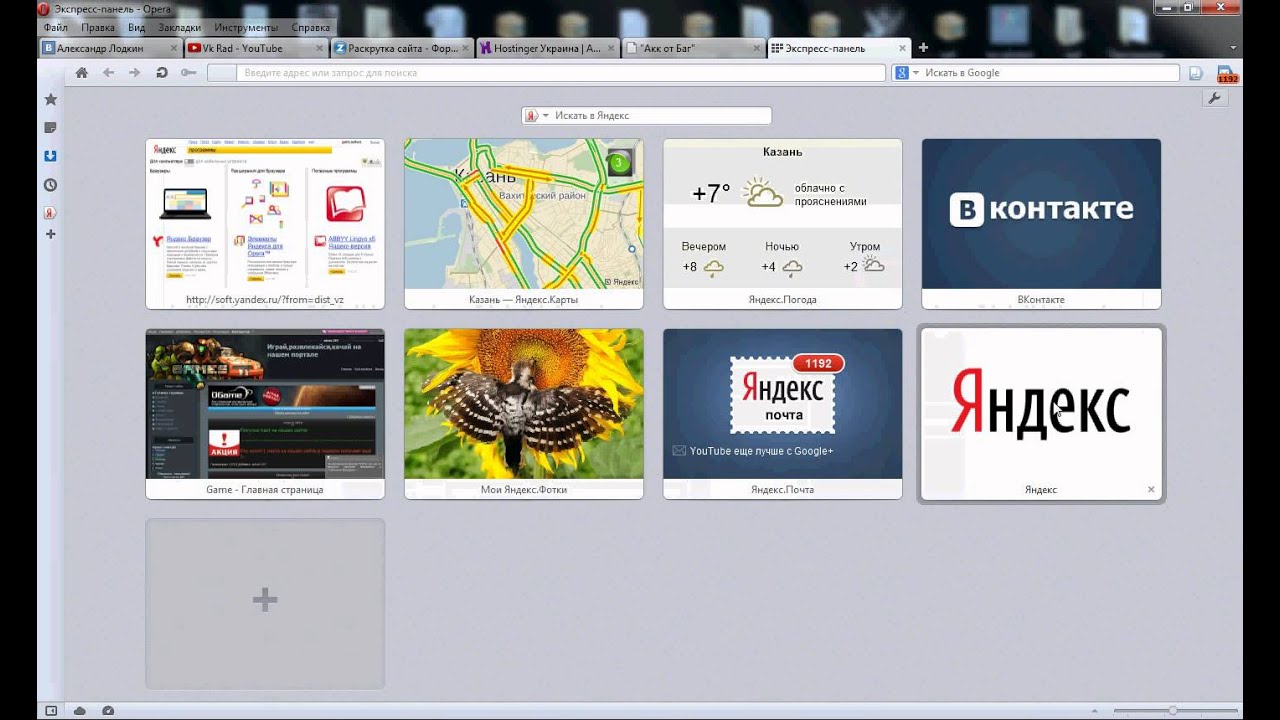This screenshot has width=1280, height=720.
Task: Click the page icon next to Google search
Action: (x=1195, y=73)
